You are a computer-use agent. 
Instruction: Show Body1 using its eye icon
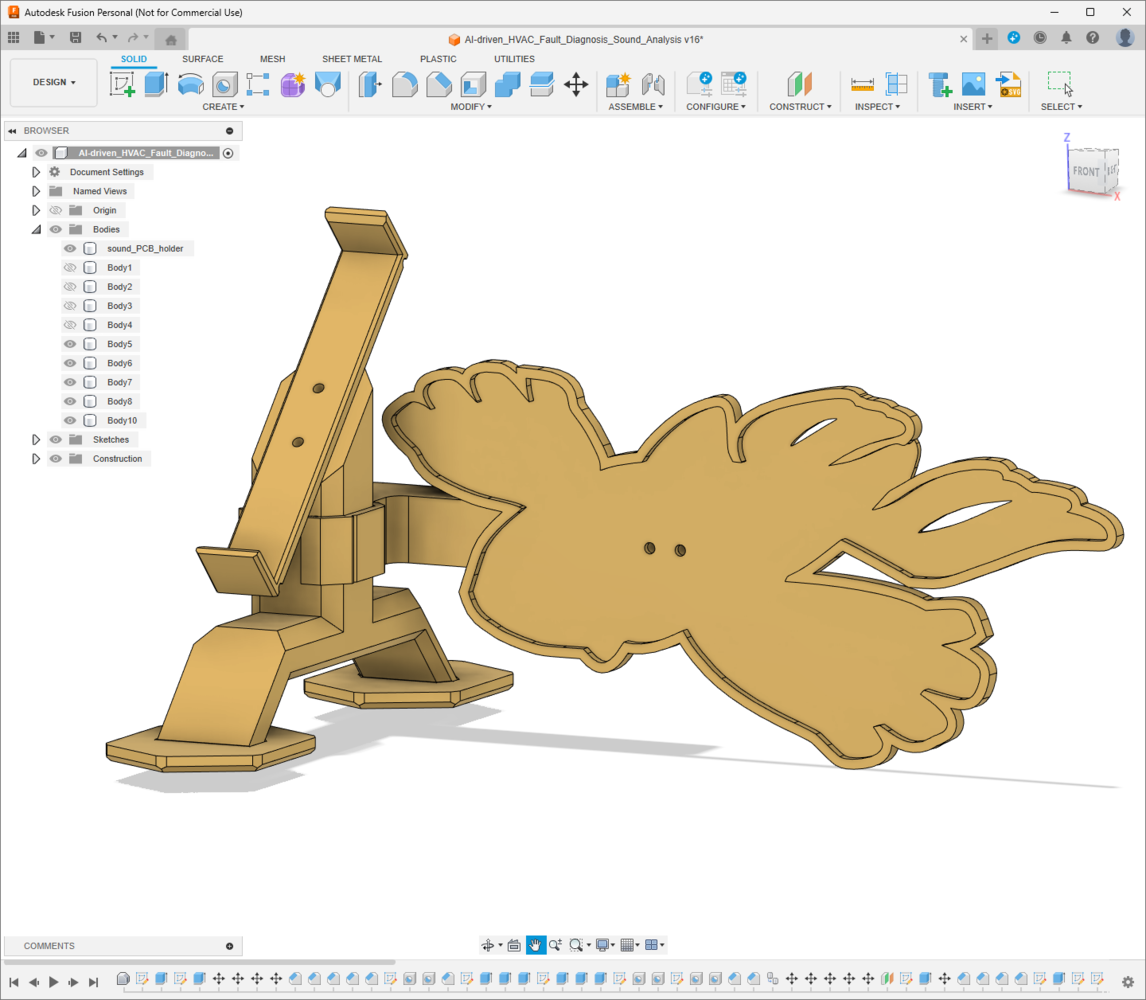click(x=70, y=268)
